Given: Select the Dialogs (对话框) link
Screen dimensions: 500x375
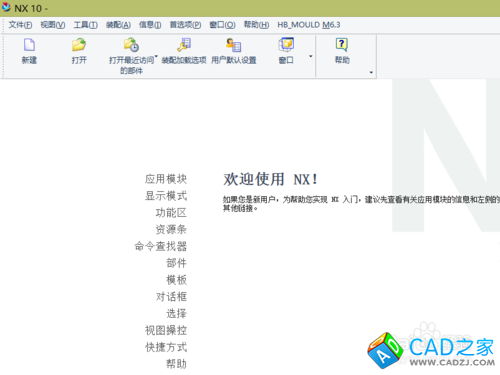Looking at the screenshot, I should 171,297.
